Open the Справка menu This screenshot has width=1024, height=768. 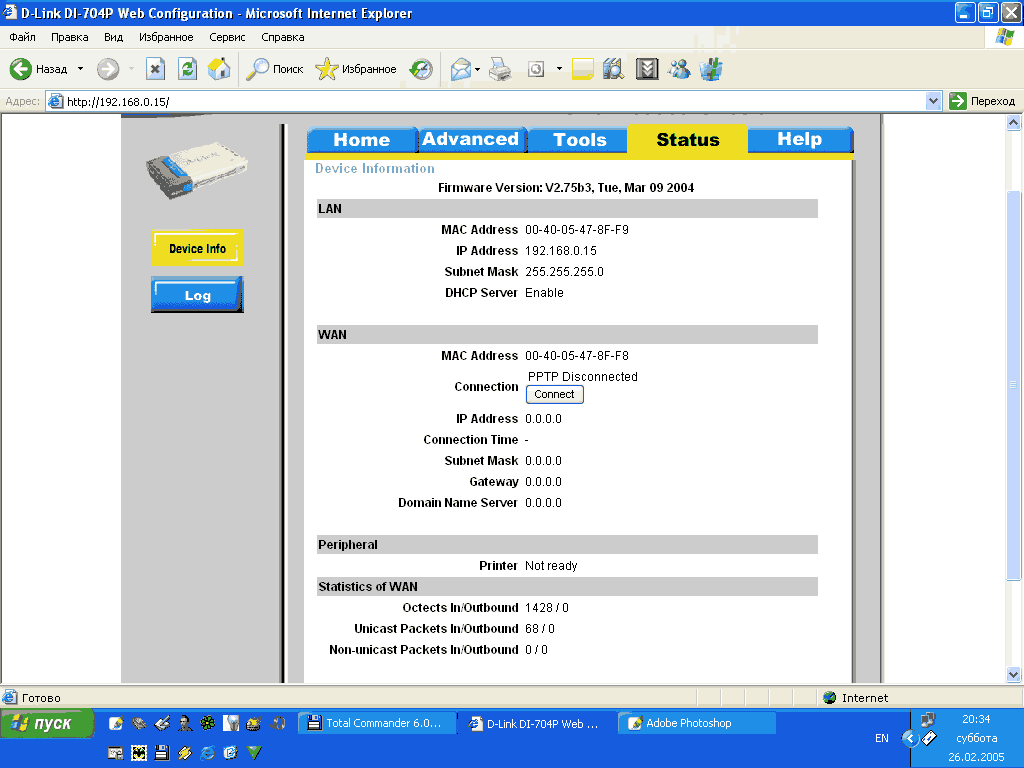tap(283, 37)
